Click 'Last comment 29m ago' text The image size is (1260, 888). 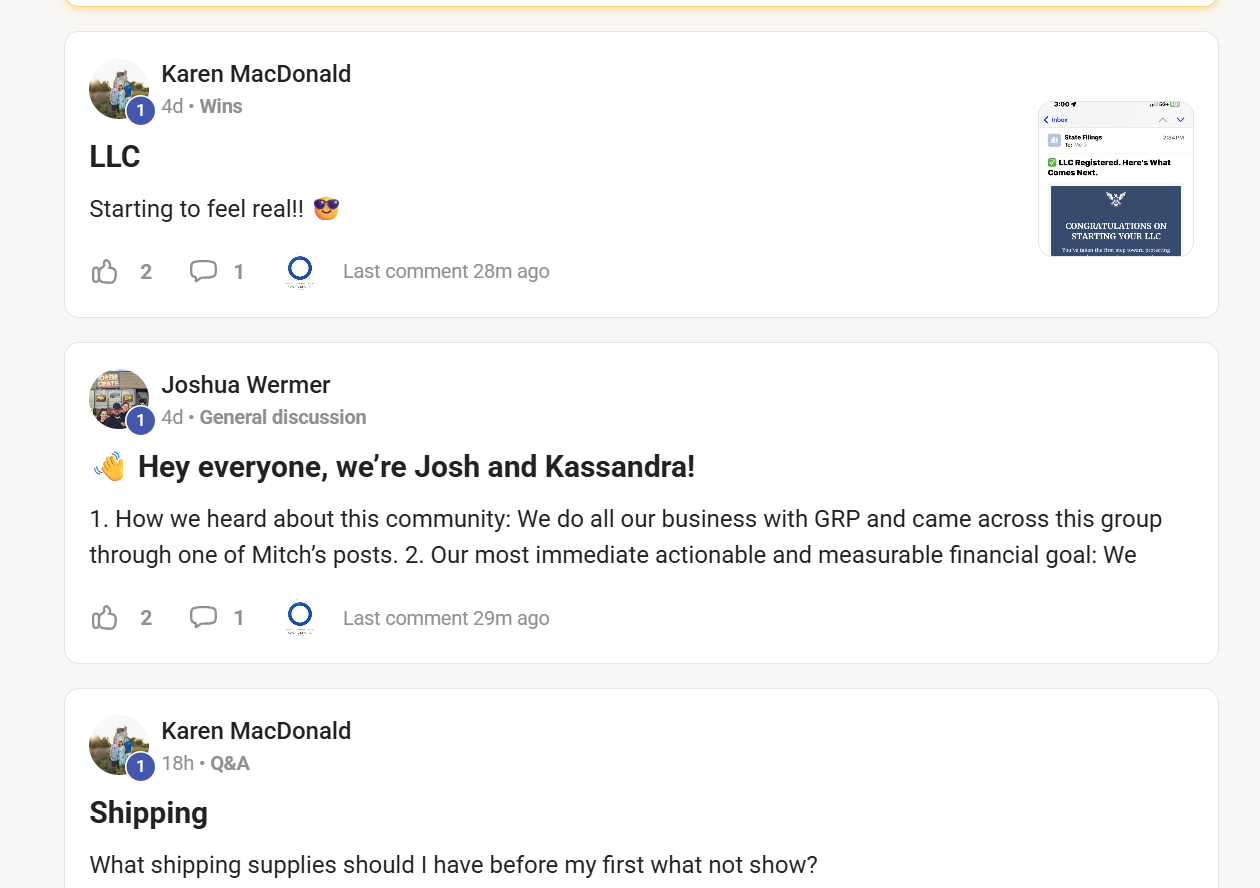pyautogui.click(x=446, y=618)
